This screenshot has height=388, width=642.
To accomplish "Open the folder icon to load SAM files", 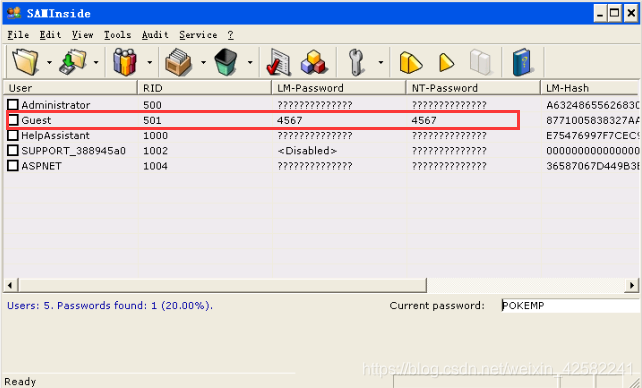I will coord(25,62).
